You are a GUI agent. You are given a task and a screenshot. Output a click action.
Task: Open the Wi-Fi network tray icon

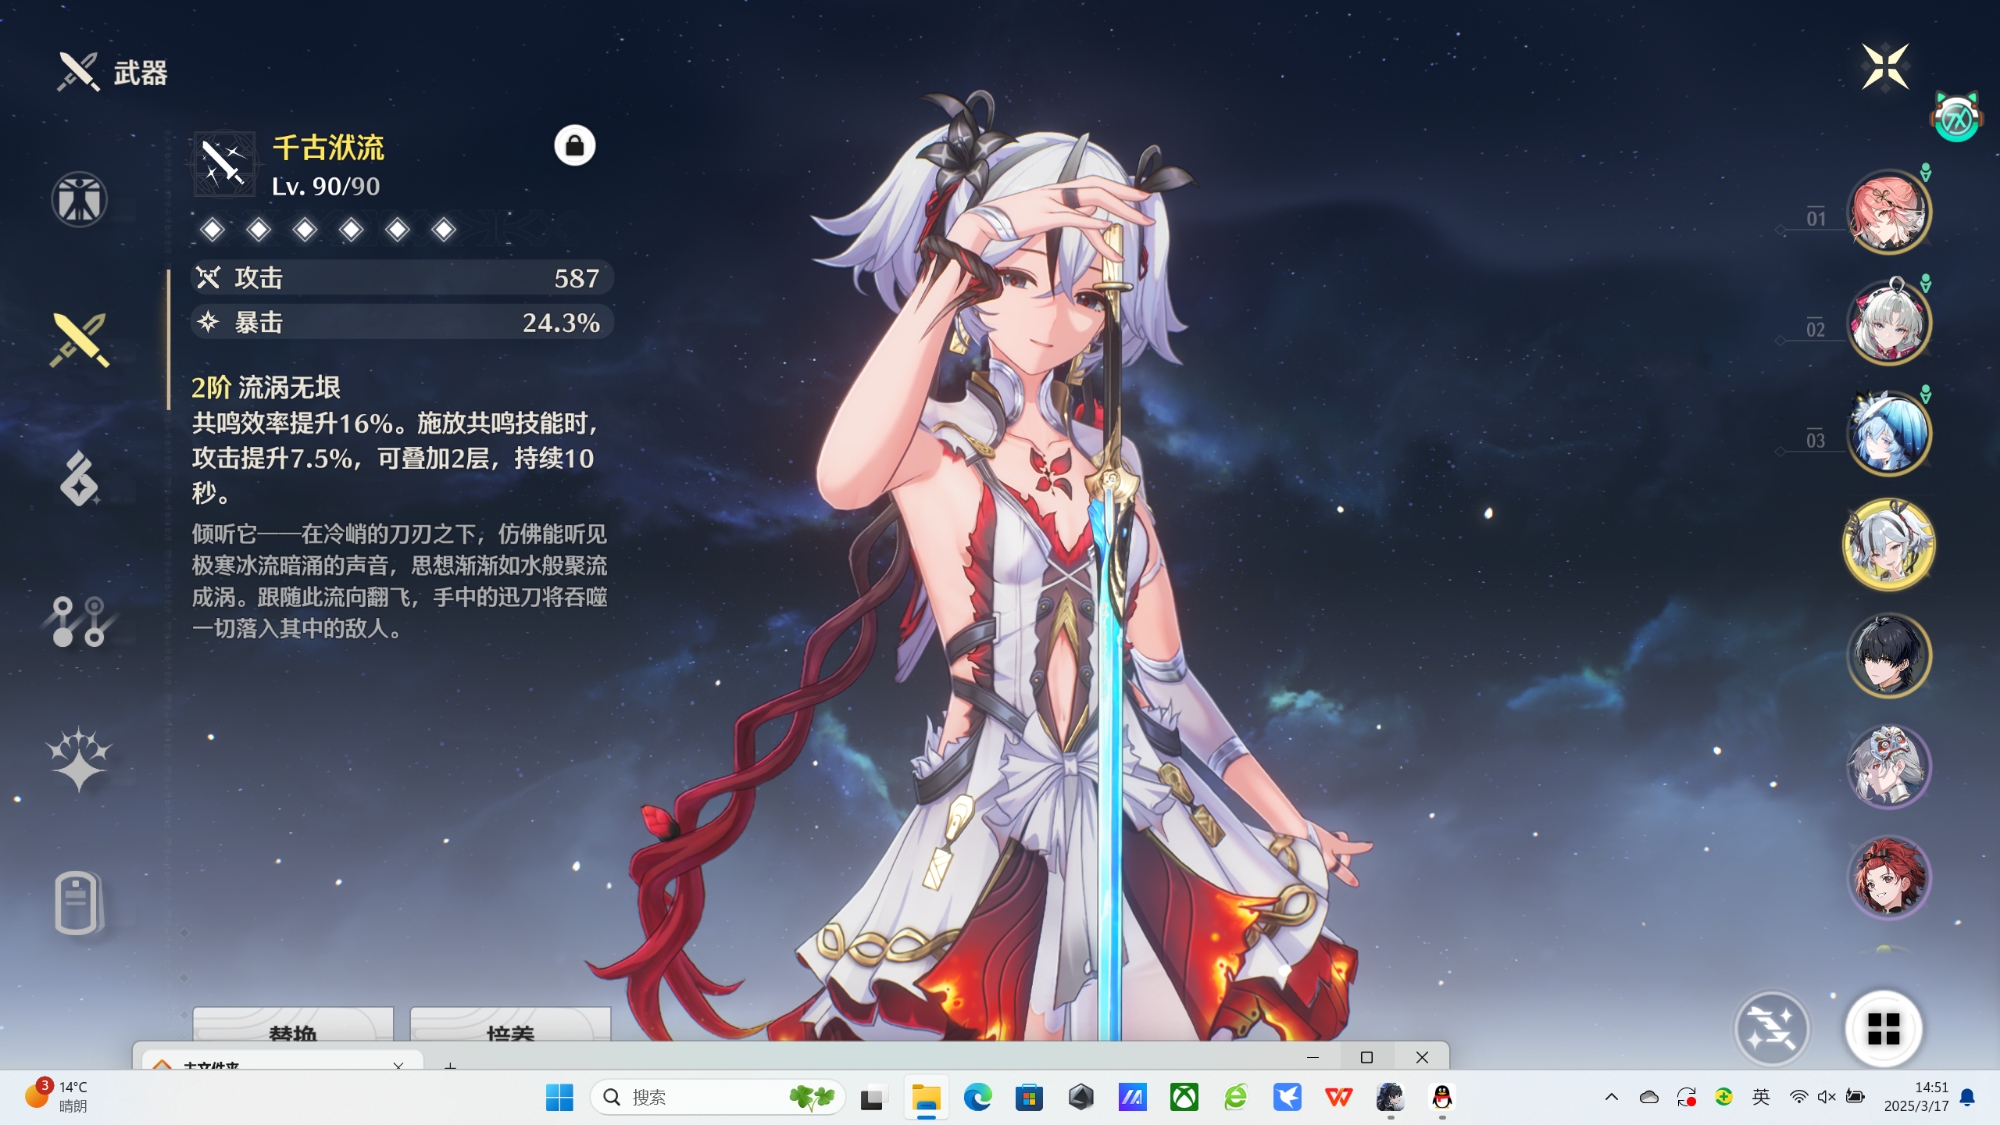pos(1798,1097)
